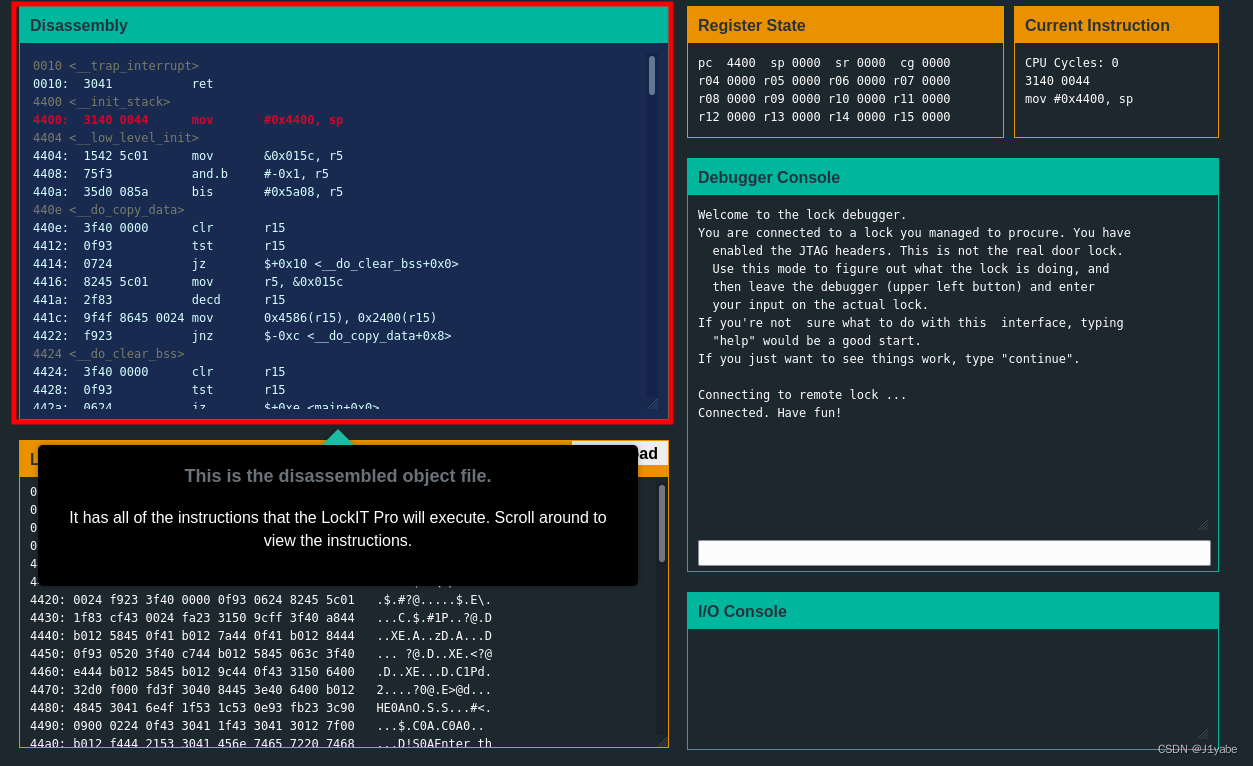This screenshot has width=1253, height=766.
Task: Focus the Debugger Console command input field
Action: click(x=953, y=552)
